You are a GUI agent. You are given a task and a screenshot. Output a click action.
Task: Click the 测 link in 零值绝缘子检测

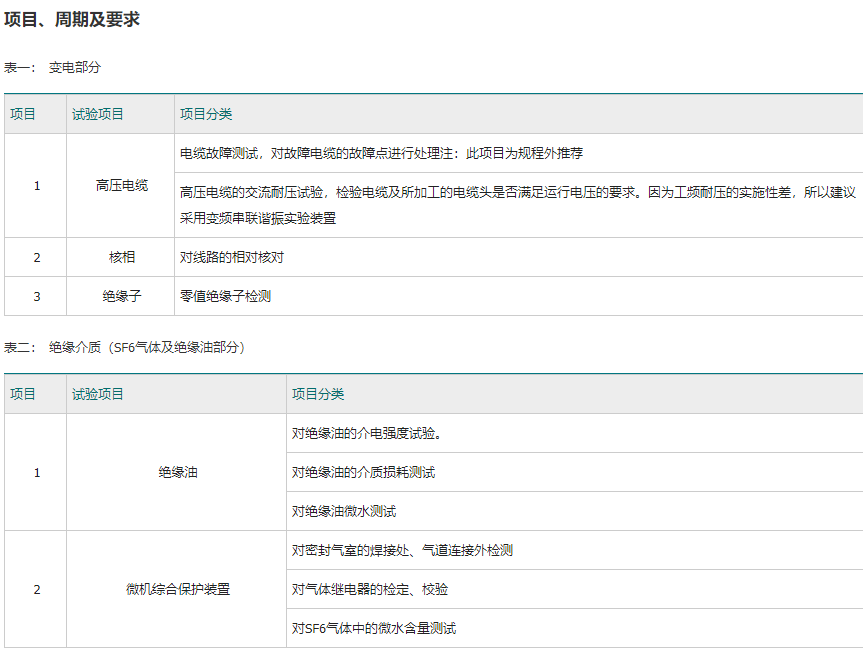[265, 296]
